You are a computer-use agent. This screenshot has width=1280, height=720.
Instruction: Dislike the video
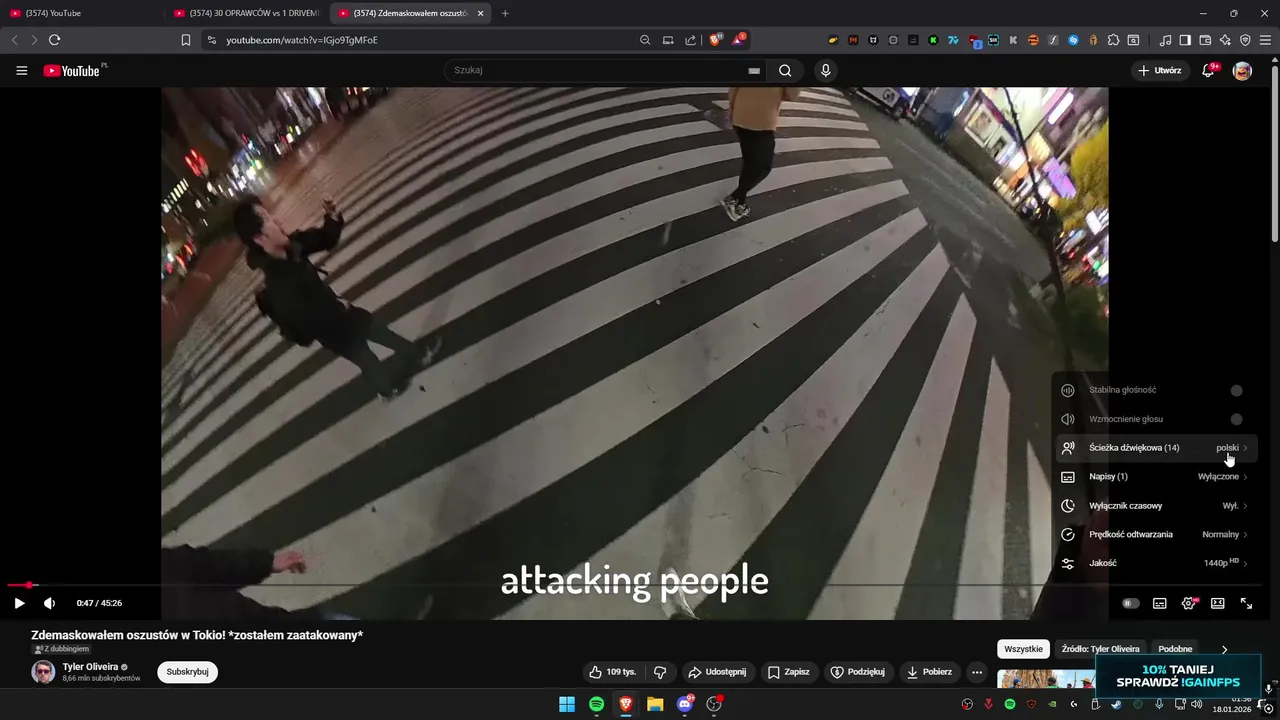click(x=660, y=672)
